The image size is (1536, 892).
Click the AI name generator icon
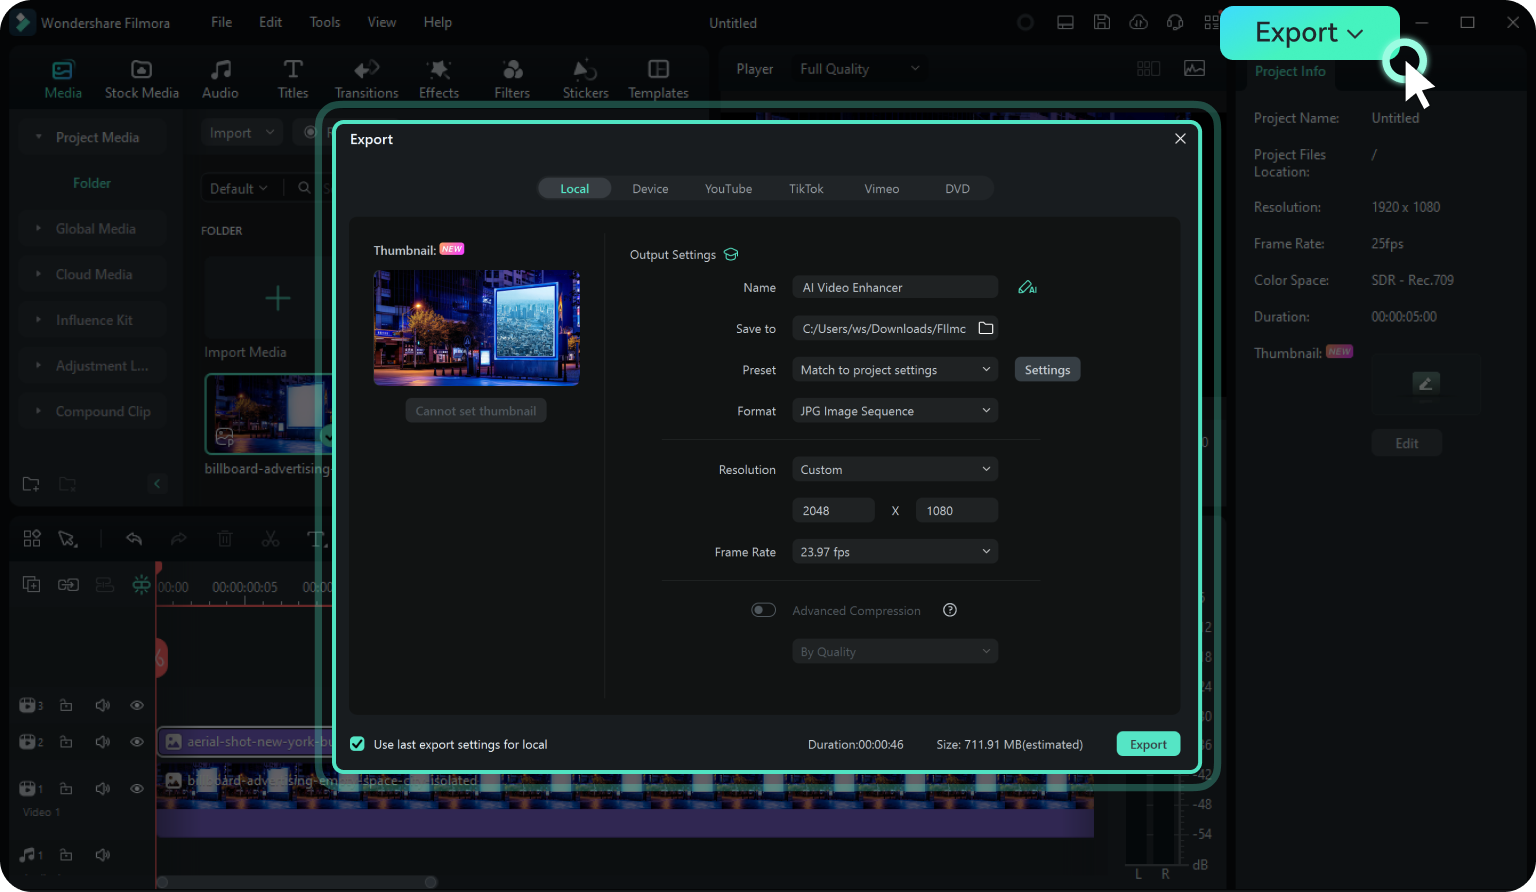[1027, 288]
